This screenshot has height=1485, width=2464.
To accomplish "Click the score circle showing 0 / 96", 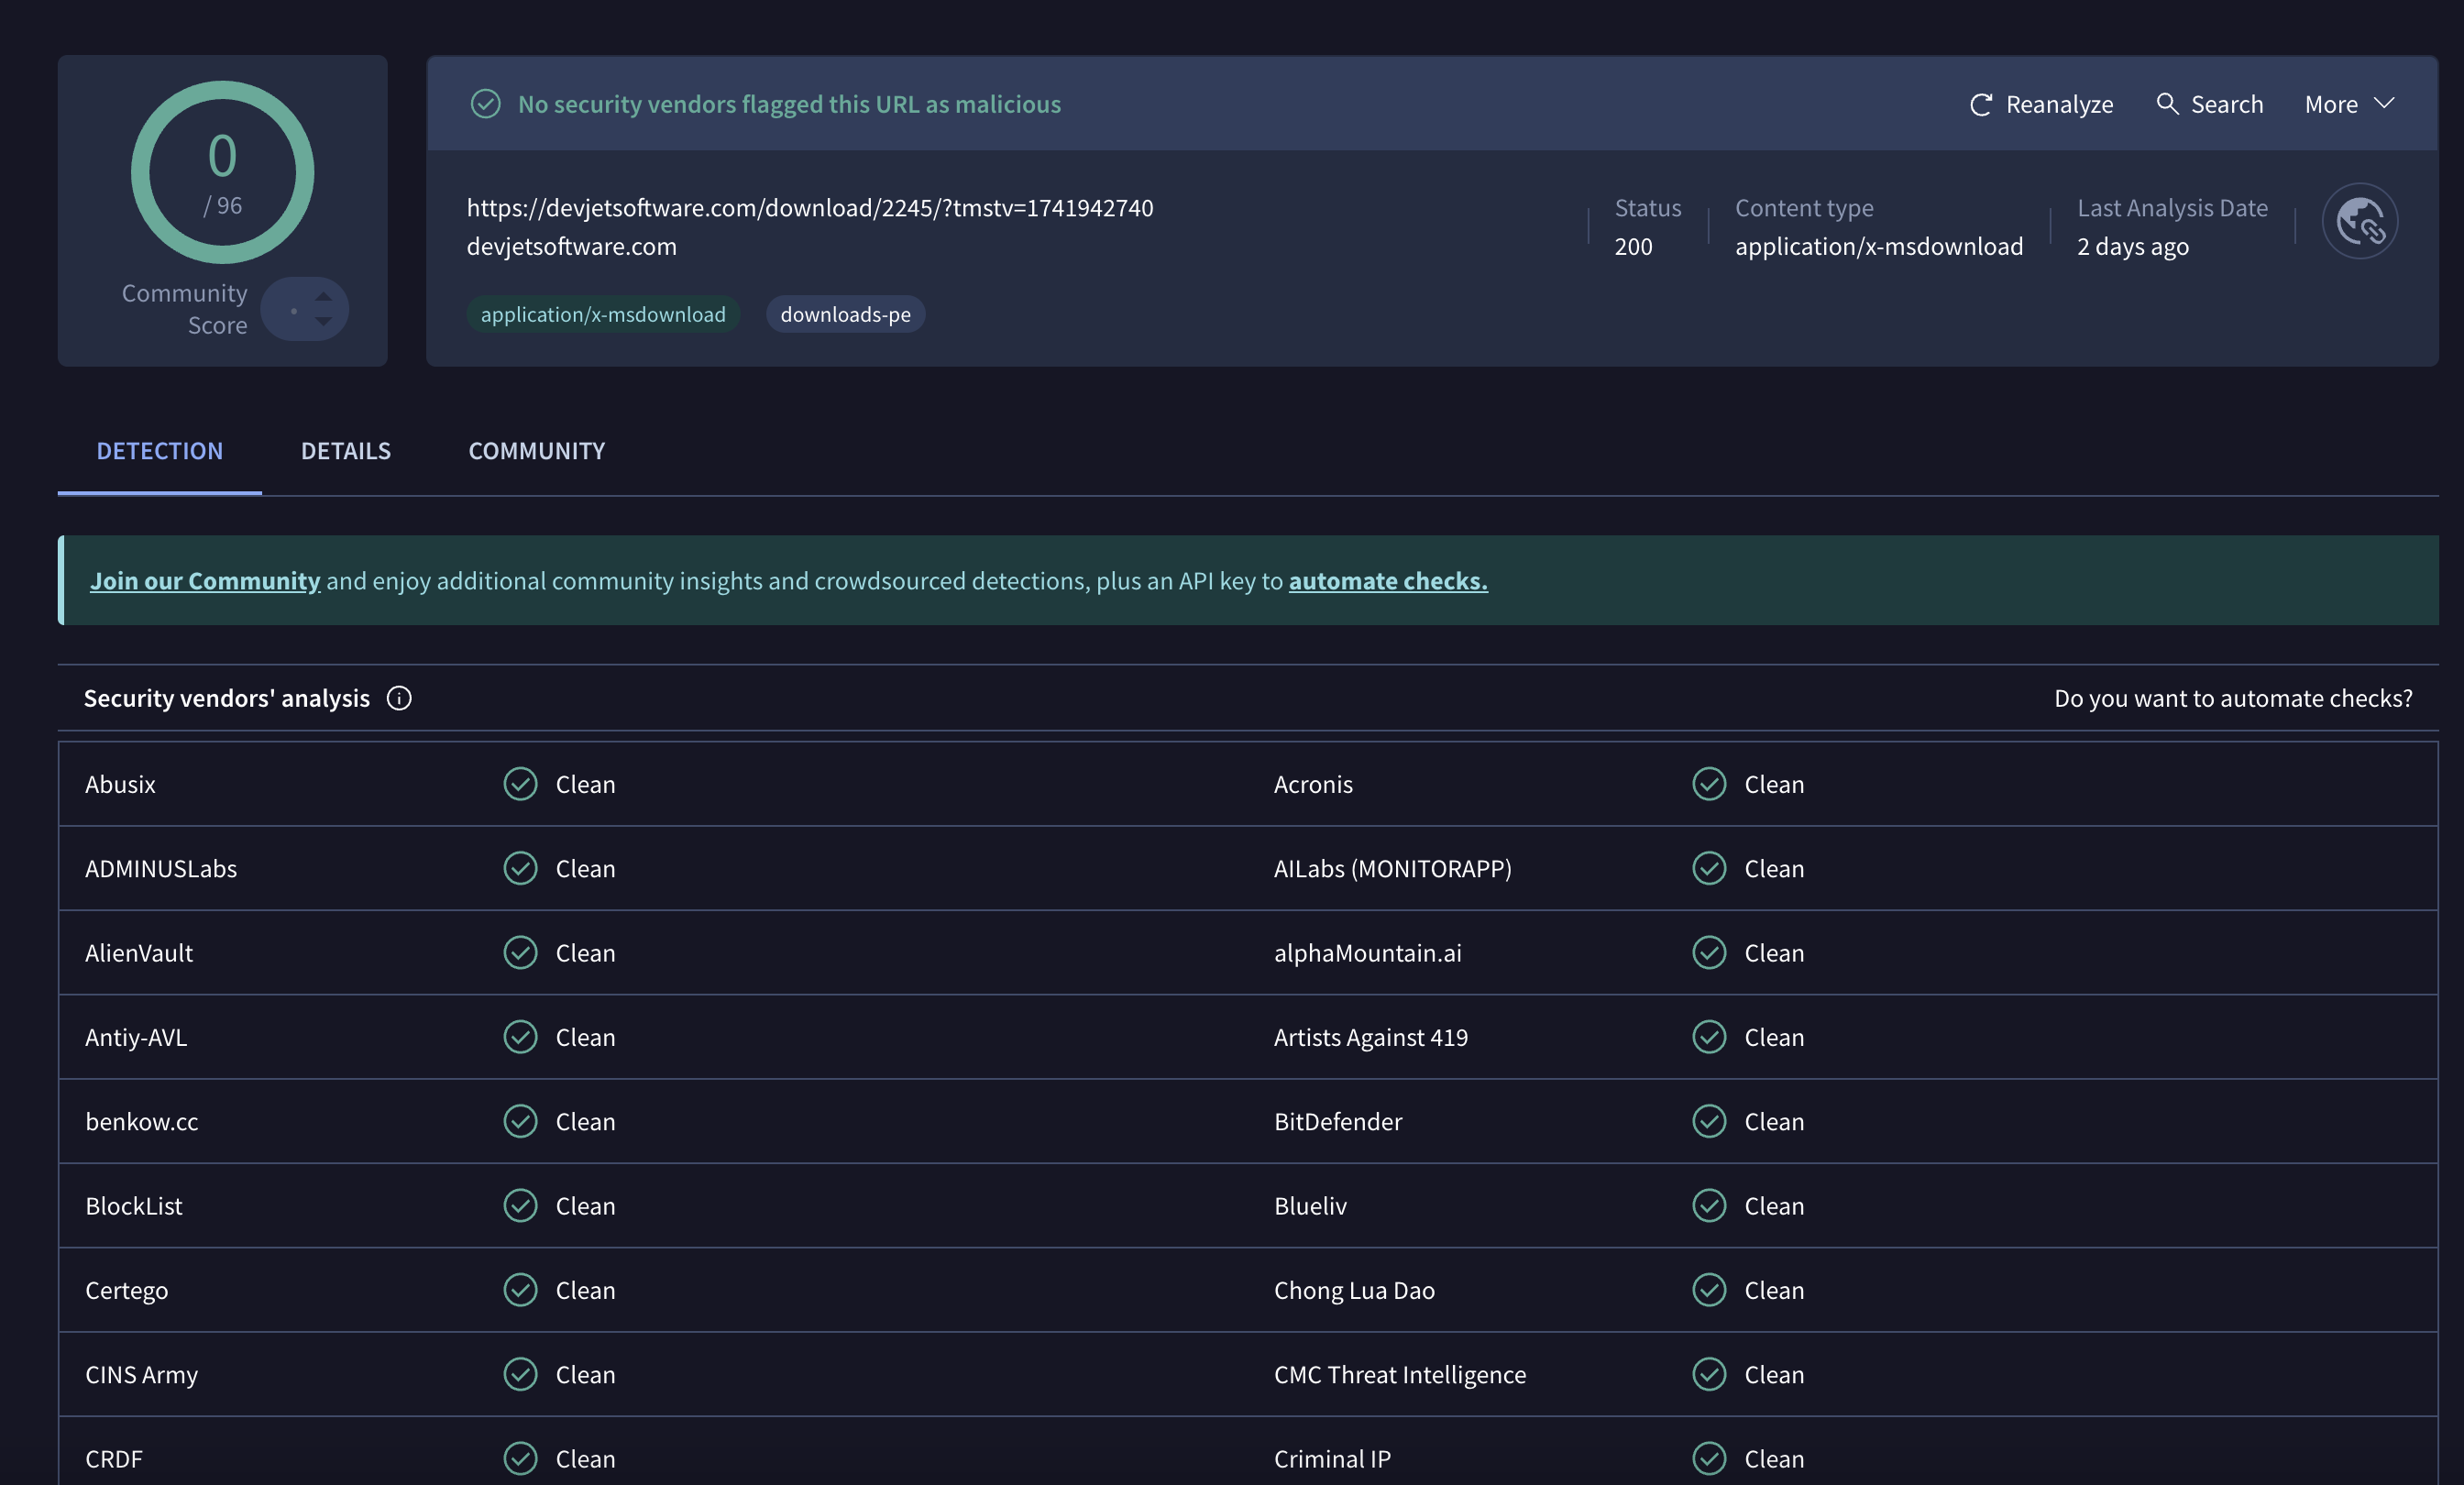I will [222, 172].
